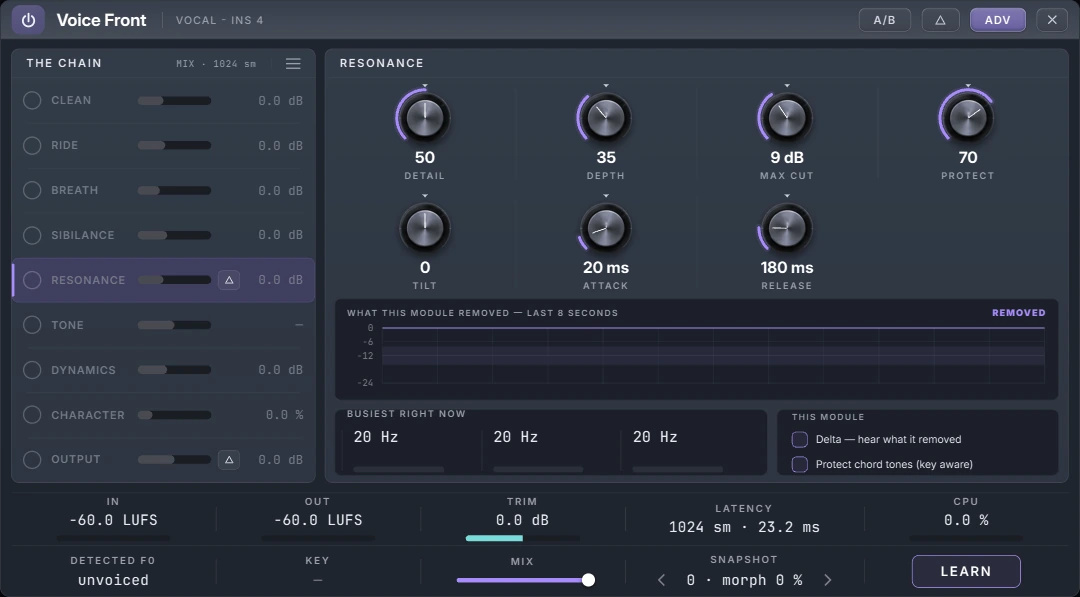Select the BREATH module name
The width and height of the screenshot is (1080, 597).
tap(74, 190)
